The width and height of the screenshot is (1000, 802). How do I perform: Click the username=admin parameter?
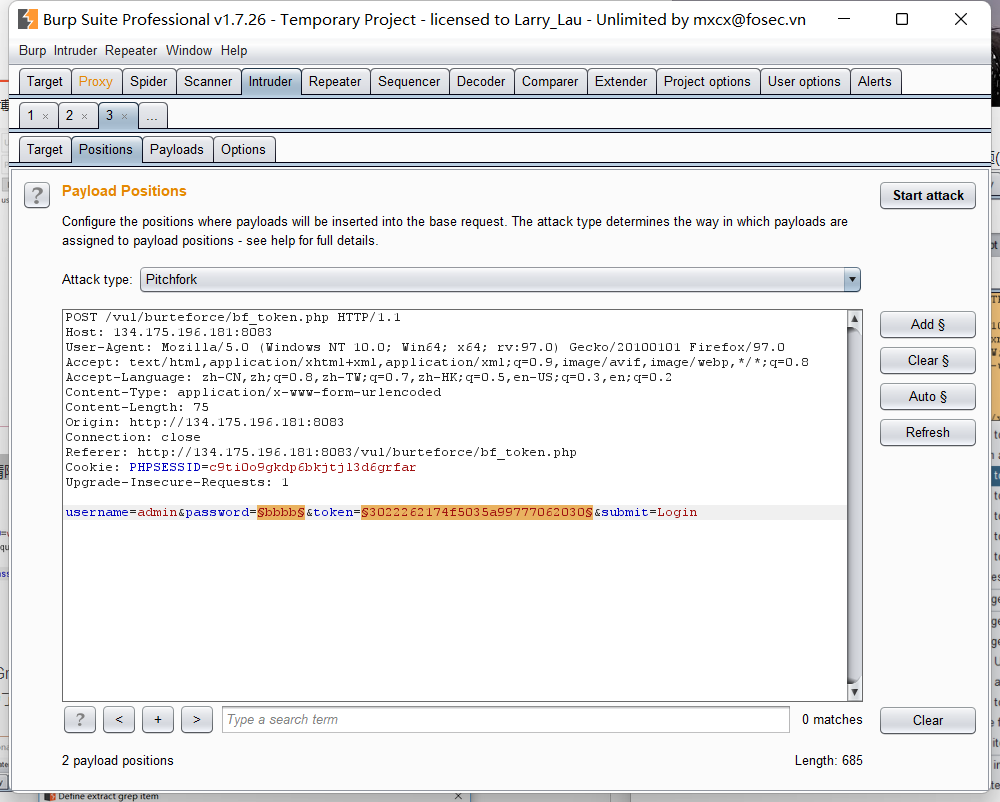coord(121,513)
